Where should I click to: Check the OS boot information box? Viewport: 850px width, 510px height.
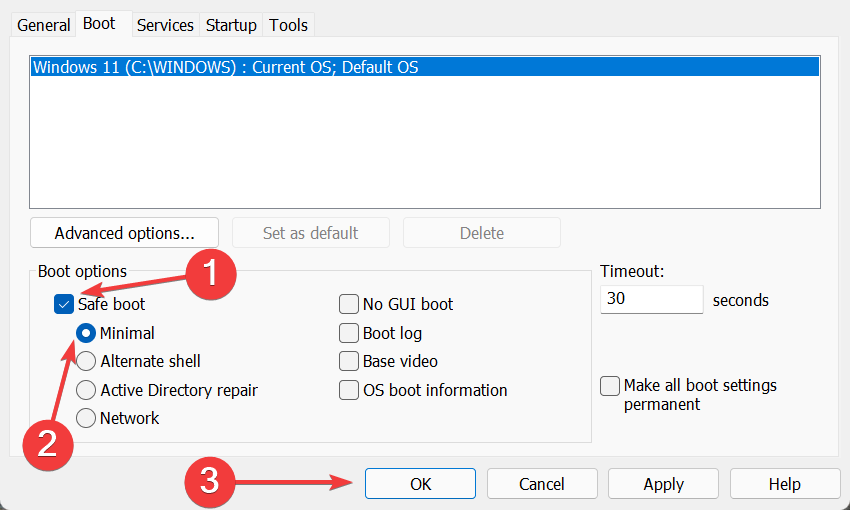coord(349,390)
